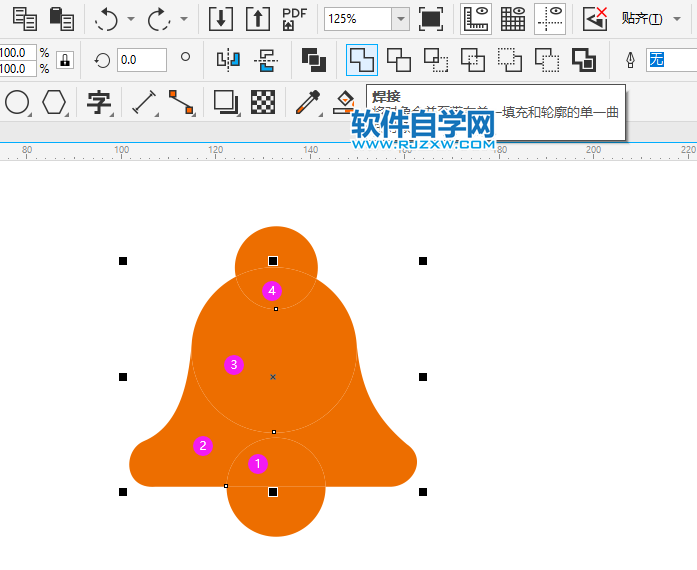Toggle show guidelines button
The width and height of the screenshot is (697, 570).
tap(549, 19)
